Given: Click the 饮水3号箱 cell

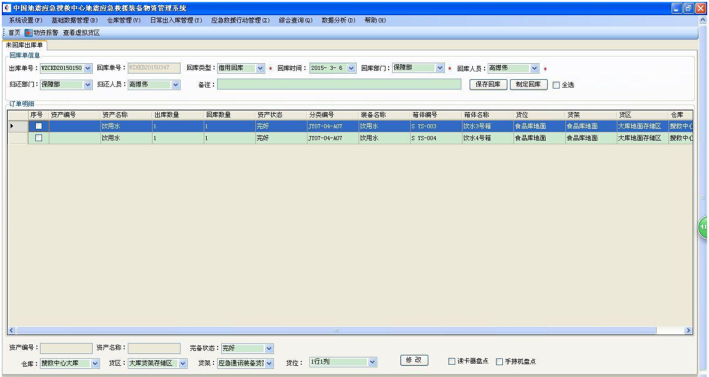Looking at the screenshot, I should 487,126.
